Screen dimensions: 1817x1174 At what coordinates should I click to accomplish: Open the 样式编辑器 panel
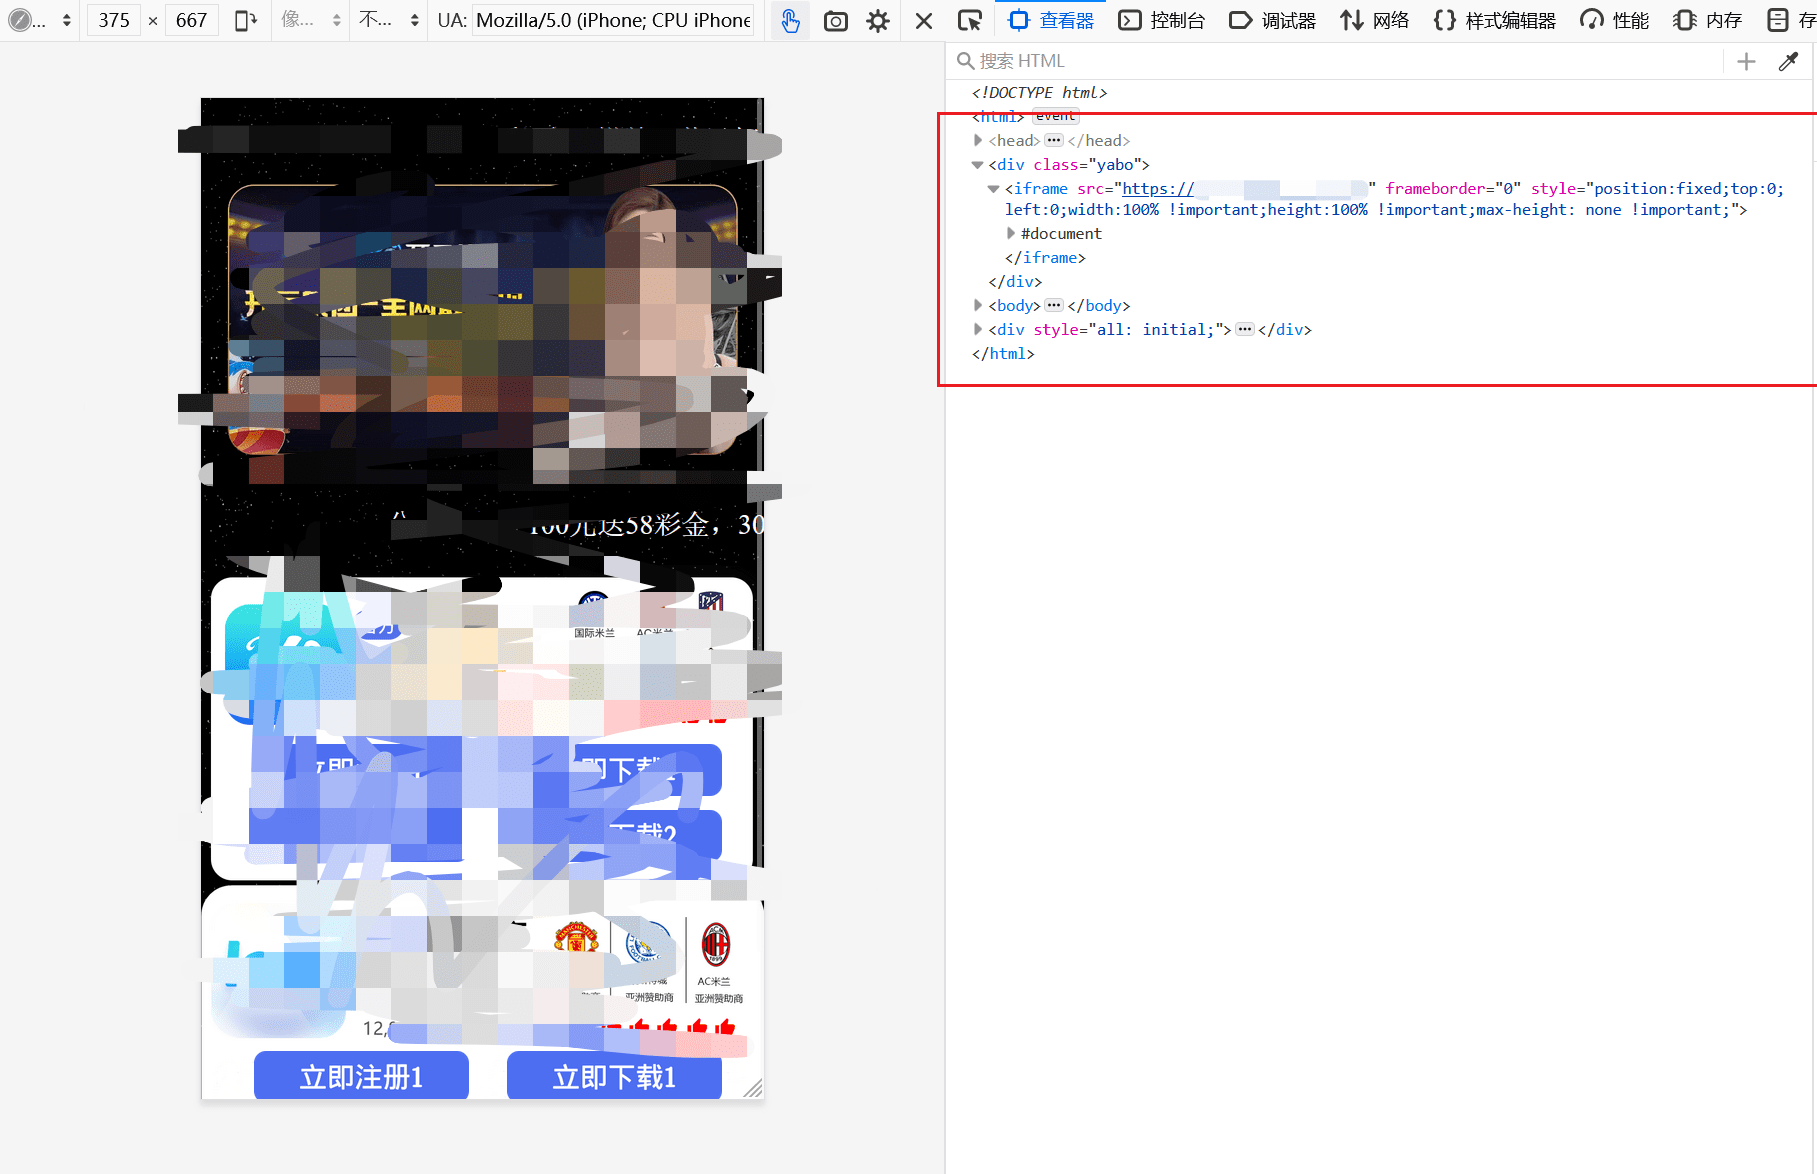click(x=1494, y=21)
